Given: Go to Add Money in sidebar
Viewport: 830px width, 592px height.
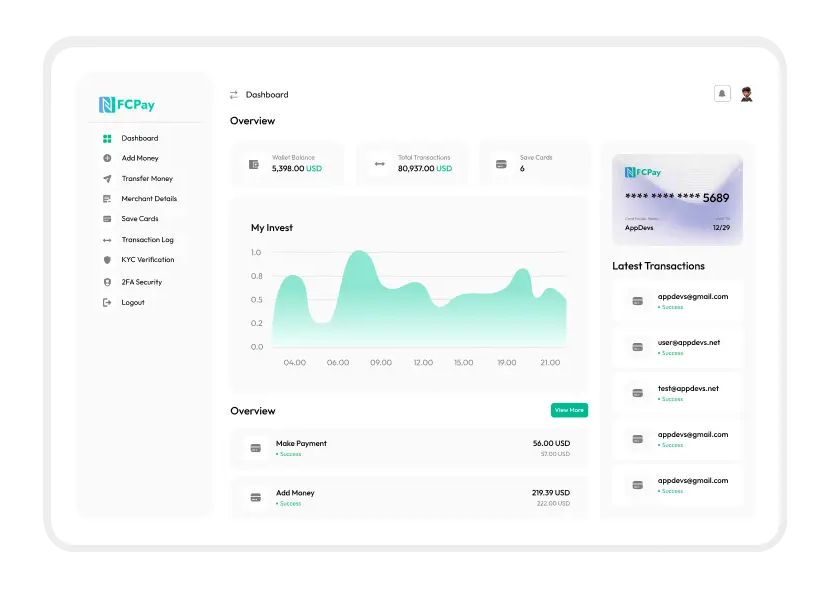Looking at the screenshot, I should tap(139, 158).
